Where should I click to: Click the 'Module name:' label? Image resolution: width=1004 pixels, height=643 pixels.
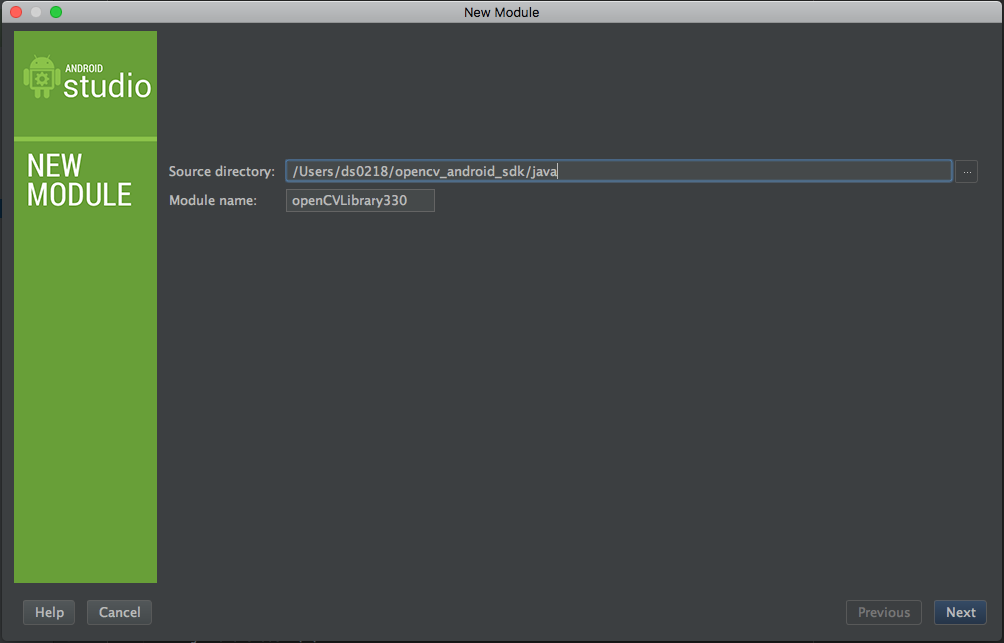(213, 200)
